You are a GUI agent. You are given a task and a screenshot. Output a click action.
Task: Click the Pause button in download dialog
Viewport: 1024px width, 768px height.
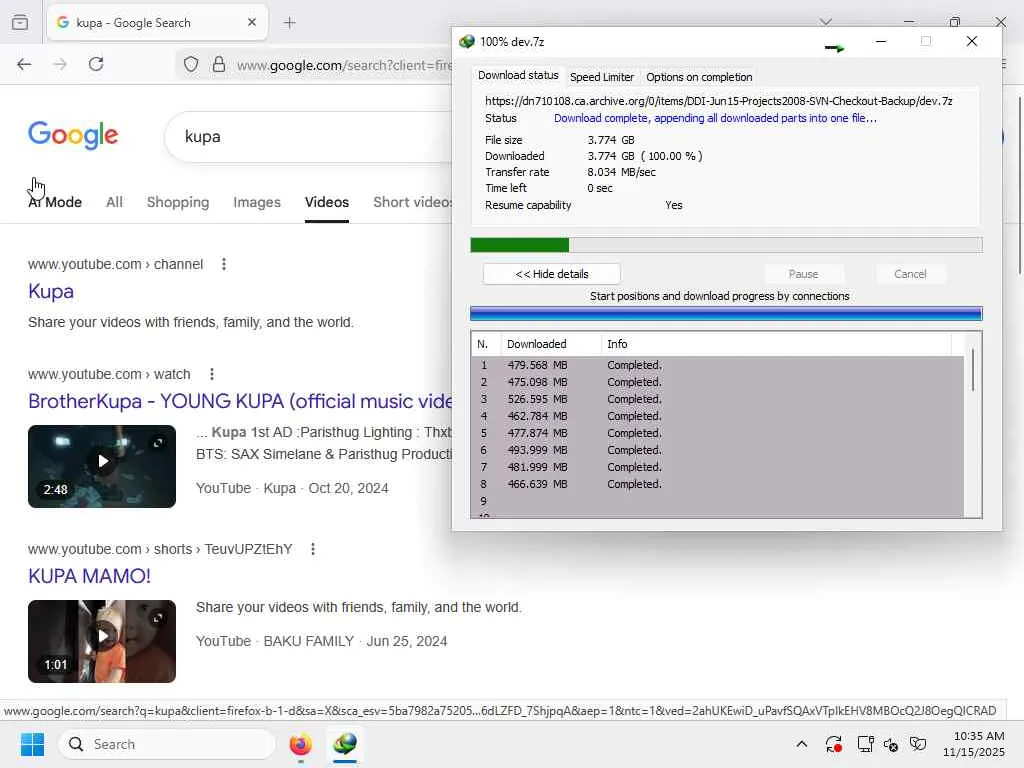[x=803, y=274]
